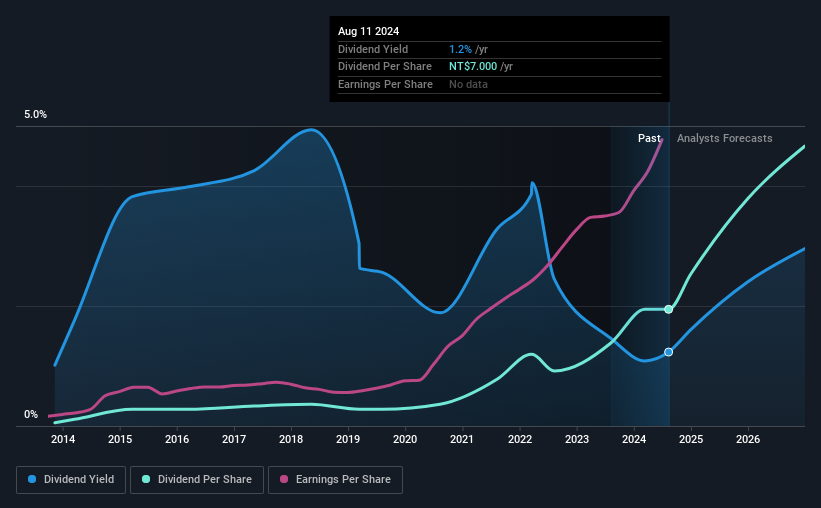Click the teal dividend per share data point marker

click(669, 310)
